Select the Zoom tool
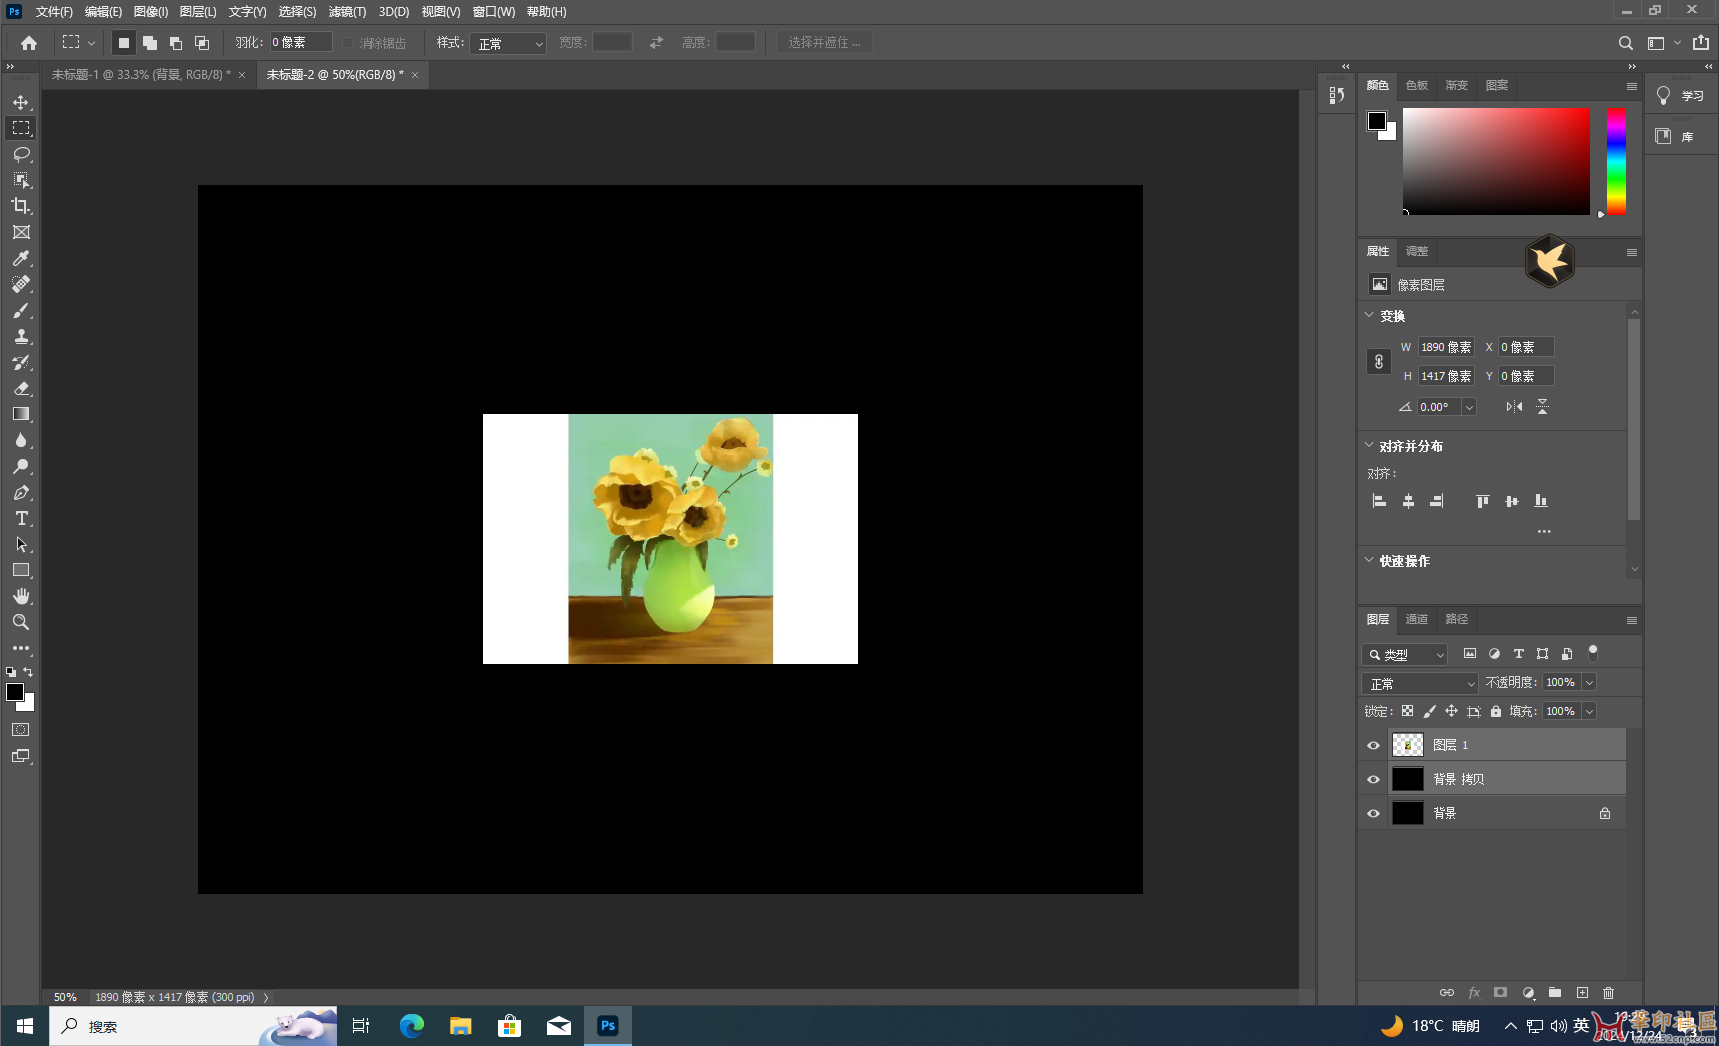Screen dimensions: 1719x1046 click(x=21, y=622)
